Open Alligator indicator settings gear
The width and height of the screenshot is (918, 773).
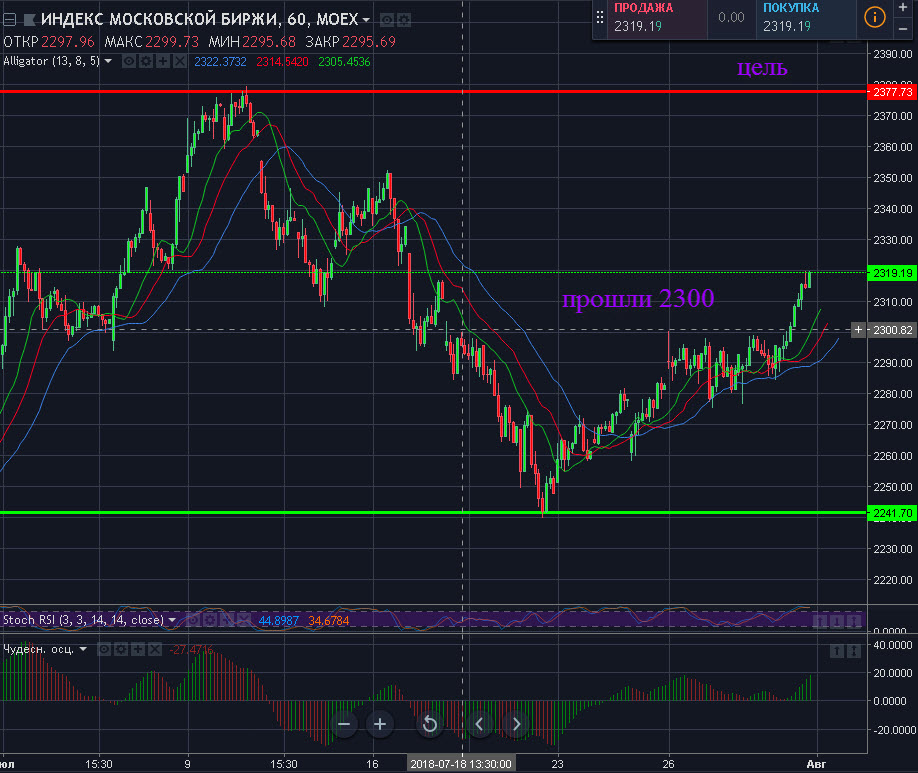[x=146, y=61]
